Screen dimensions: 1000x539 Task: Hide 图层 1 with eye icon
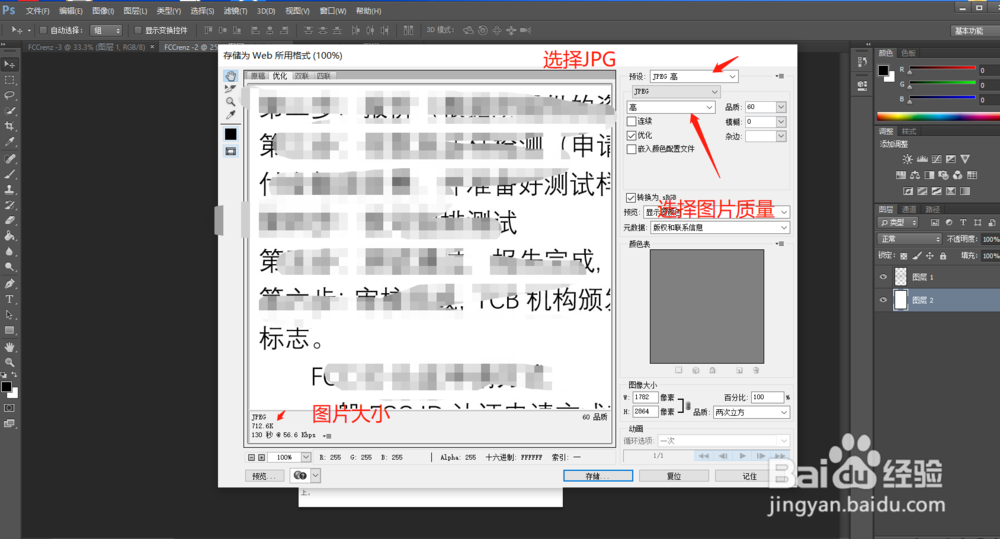coord(883,277)
